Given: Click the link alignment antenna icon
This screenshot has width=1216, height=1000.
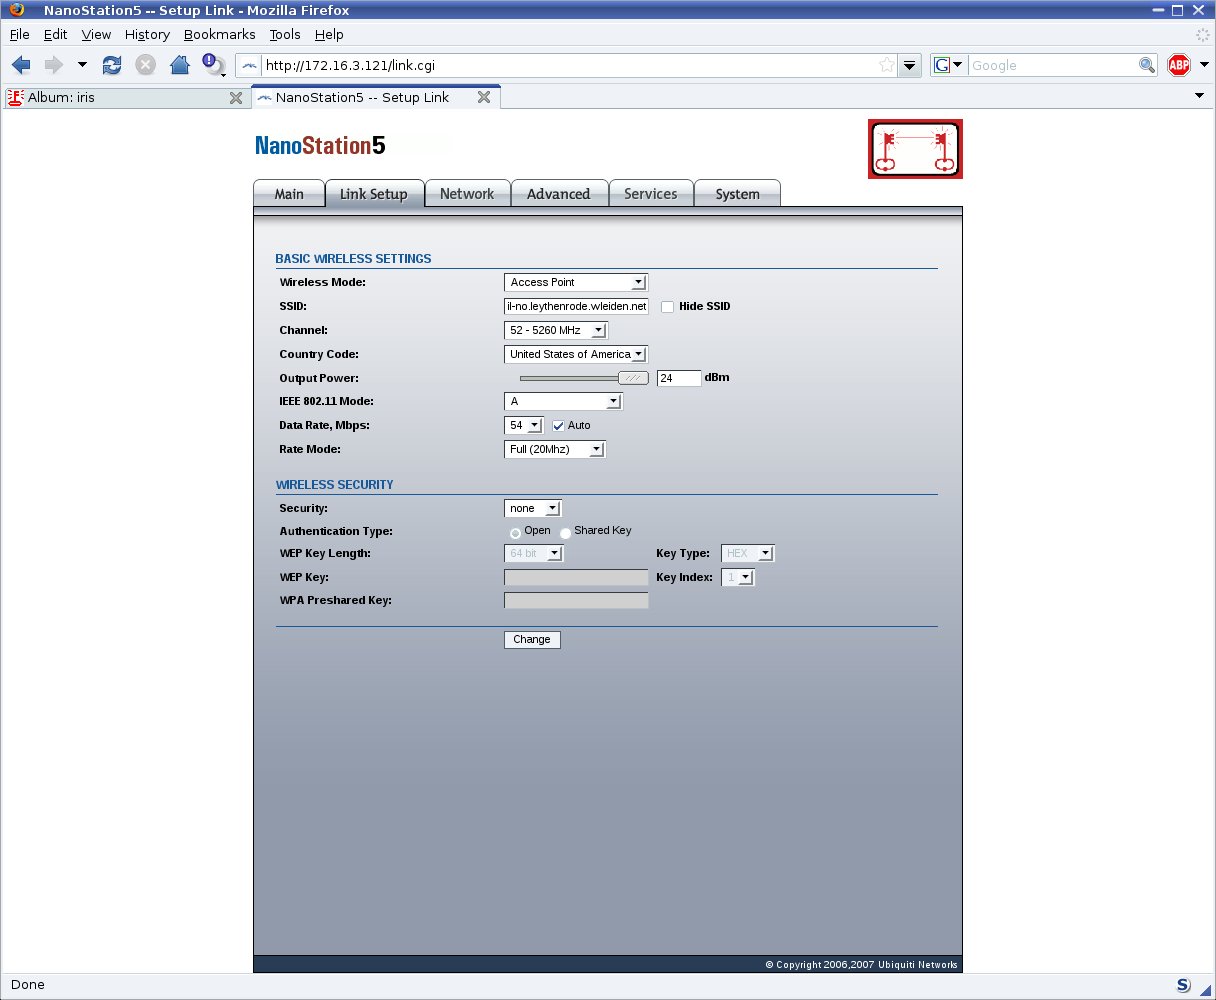Looking at the screenshot, I should (915, 149).
